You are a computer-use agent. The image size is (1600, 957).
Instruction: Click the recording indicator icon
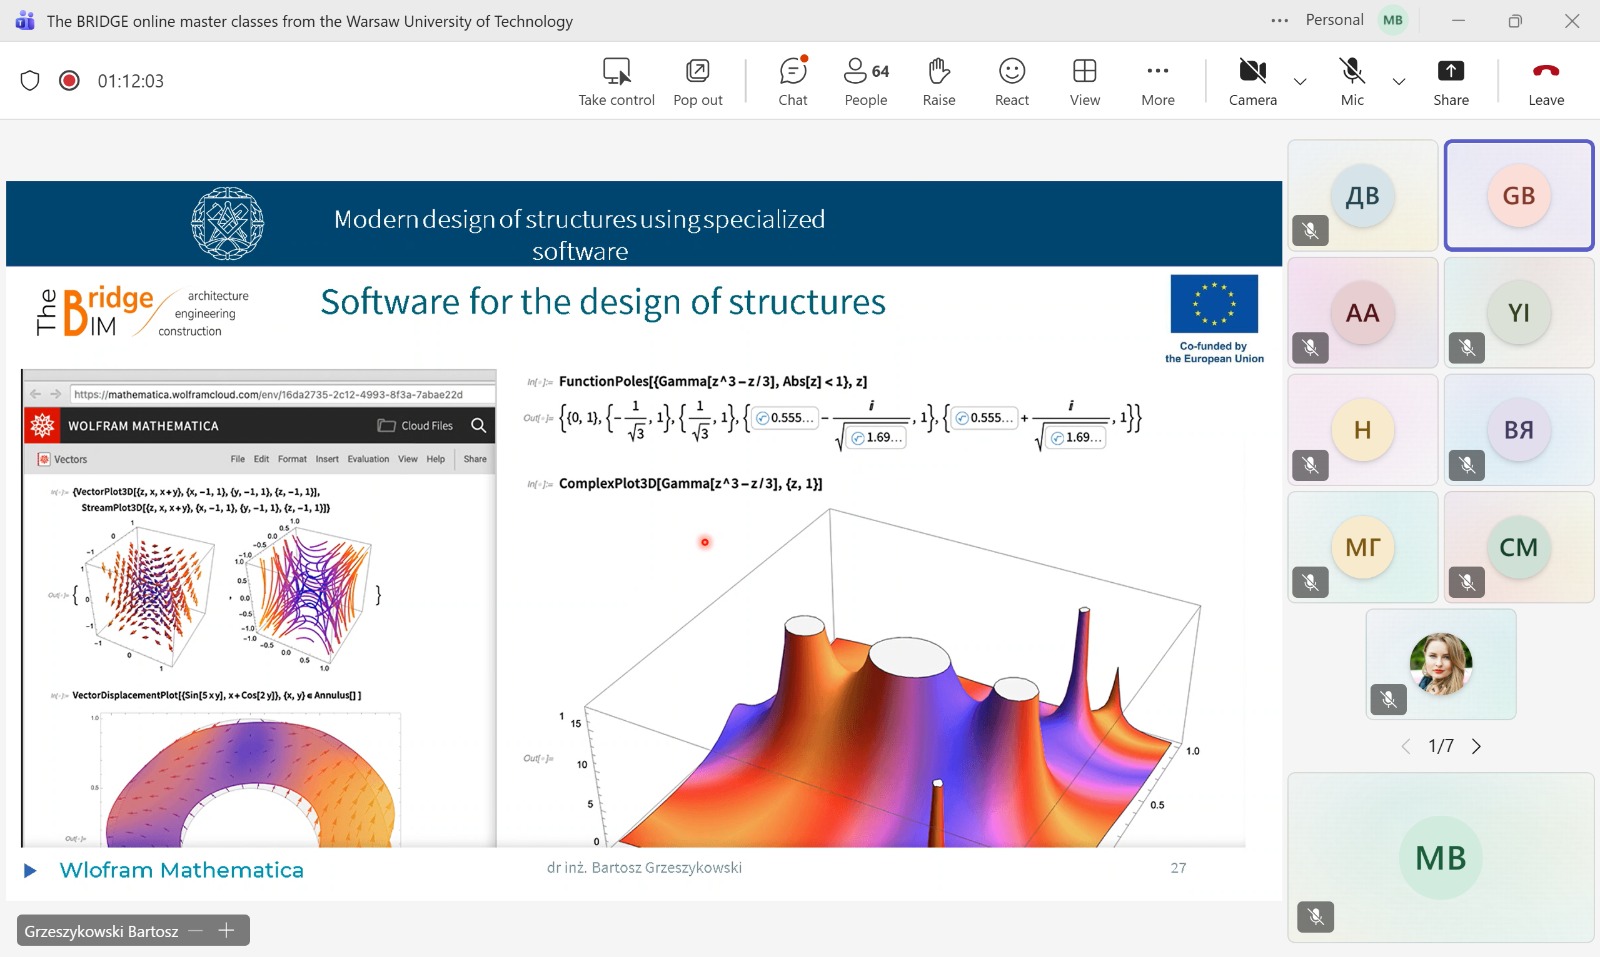pos(69,81)
